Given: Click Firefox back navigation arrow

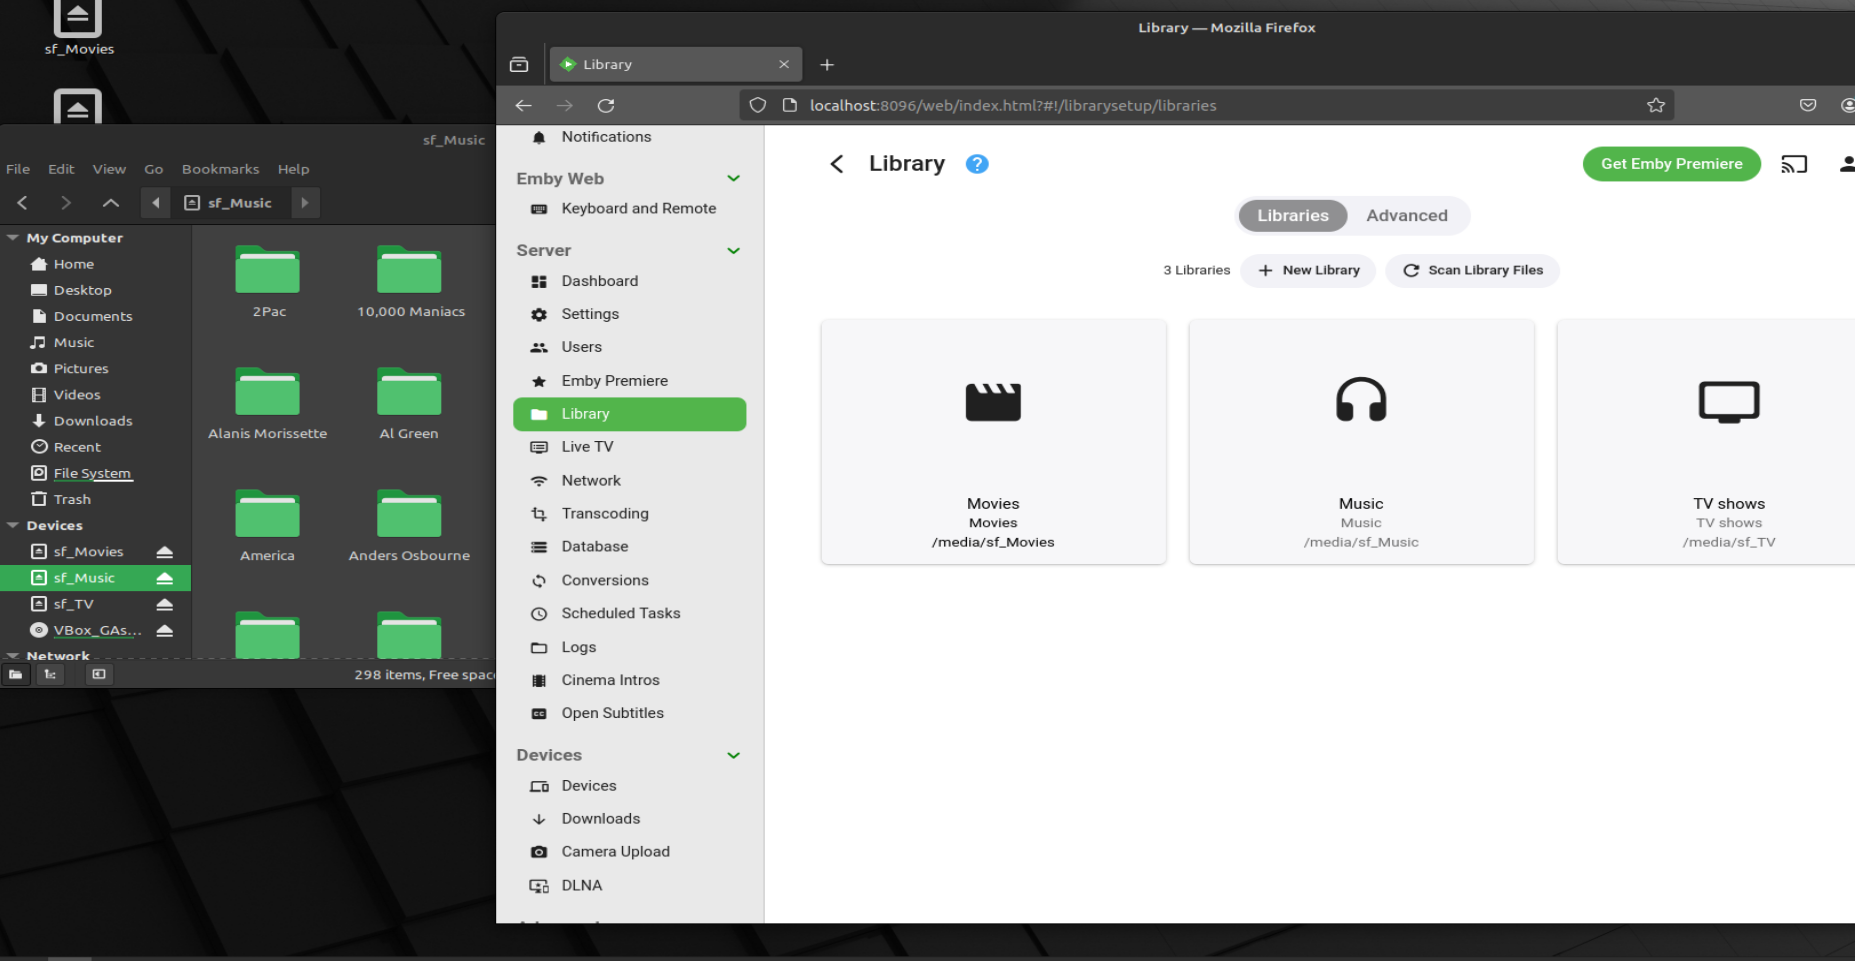Looking at the screenshot, I should [523, 105].
